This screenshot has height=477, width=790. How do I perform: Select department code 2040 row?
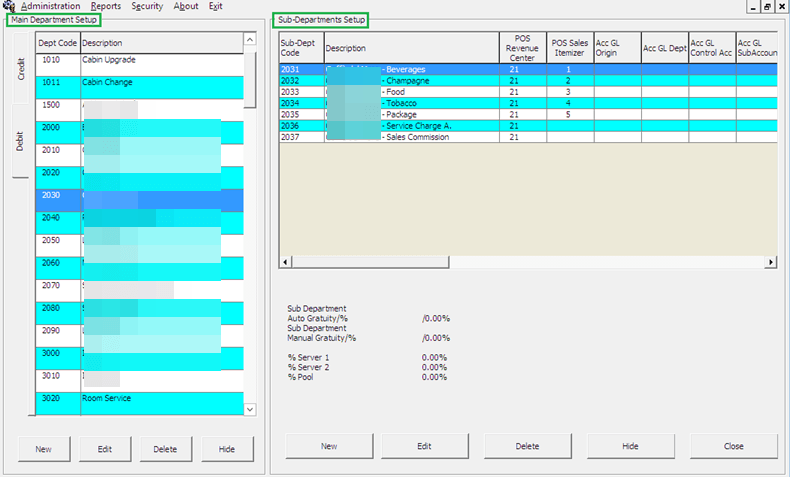[140, 223]
